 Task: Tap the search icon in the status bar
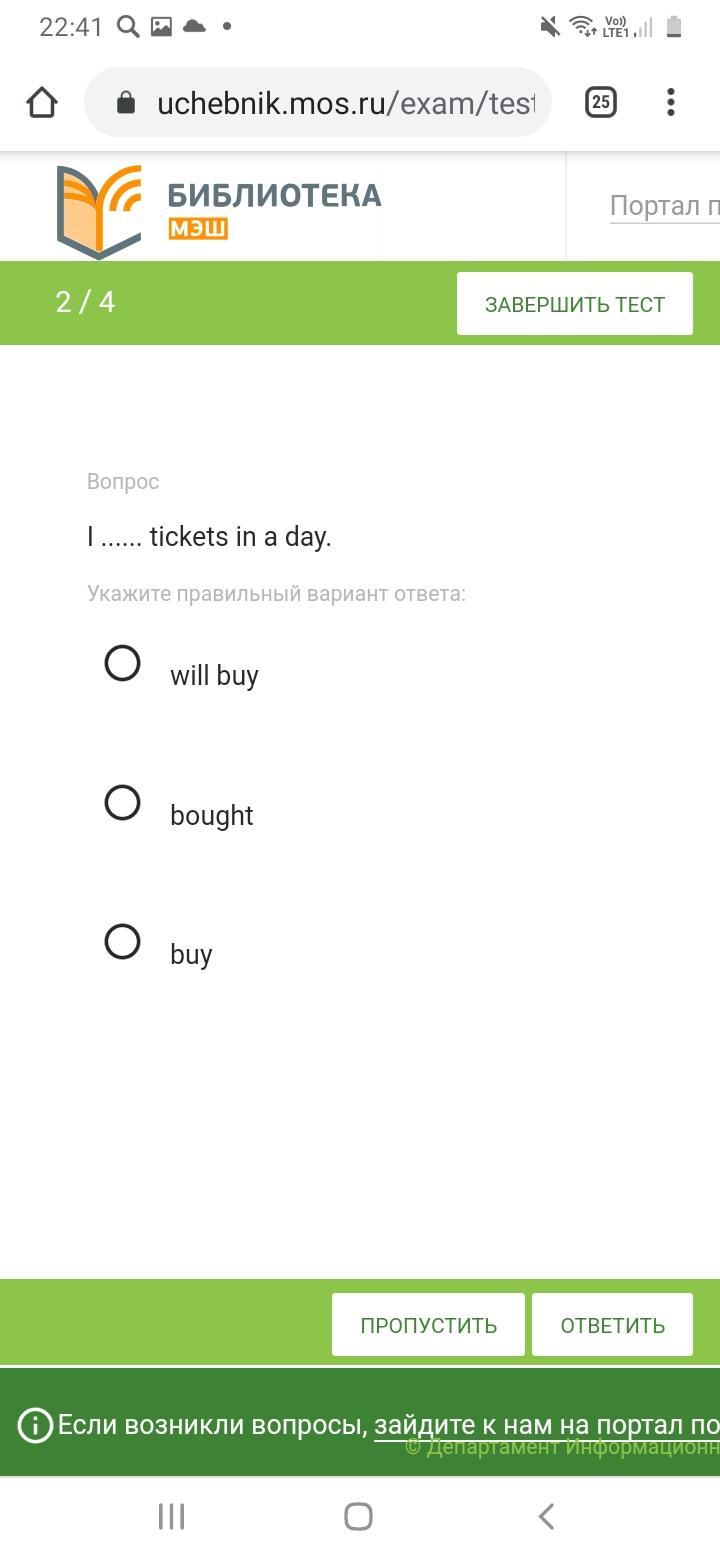click(128, 27)
